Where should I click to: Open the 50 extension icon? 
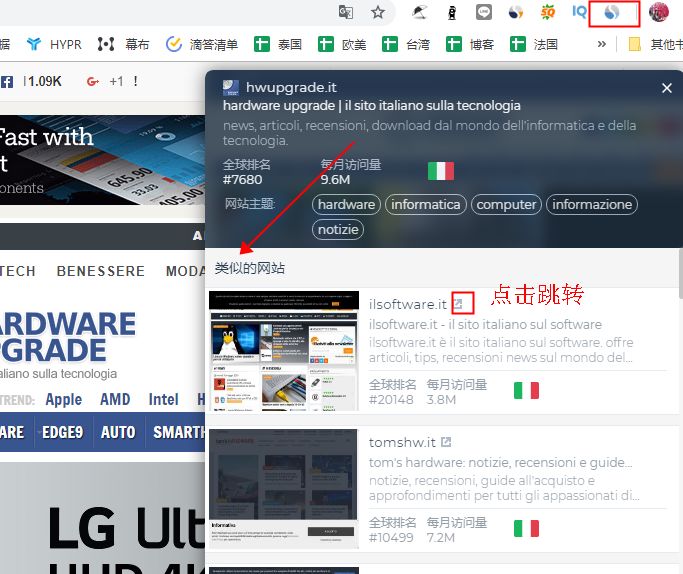tap(548, 12)
